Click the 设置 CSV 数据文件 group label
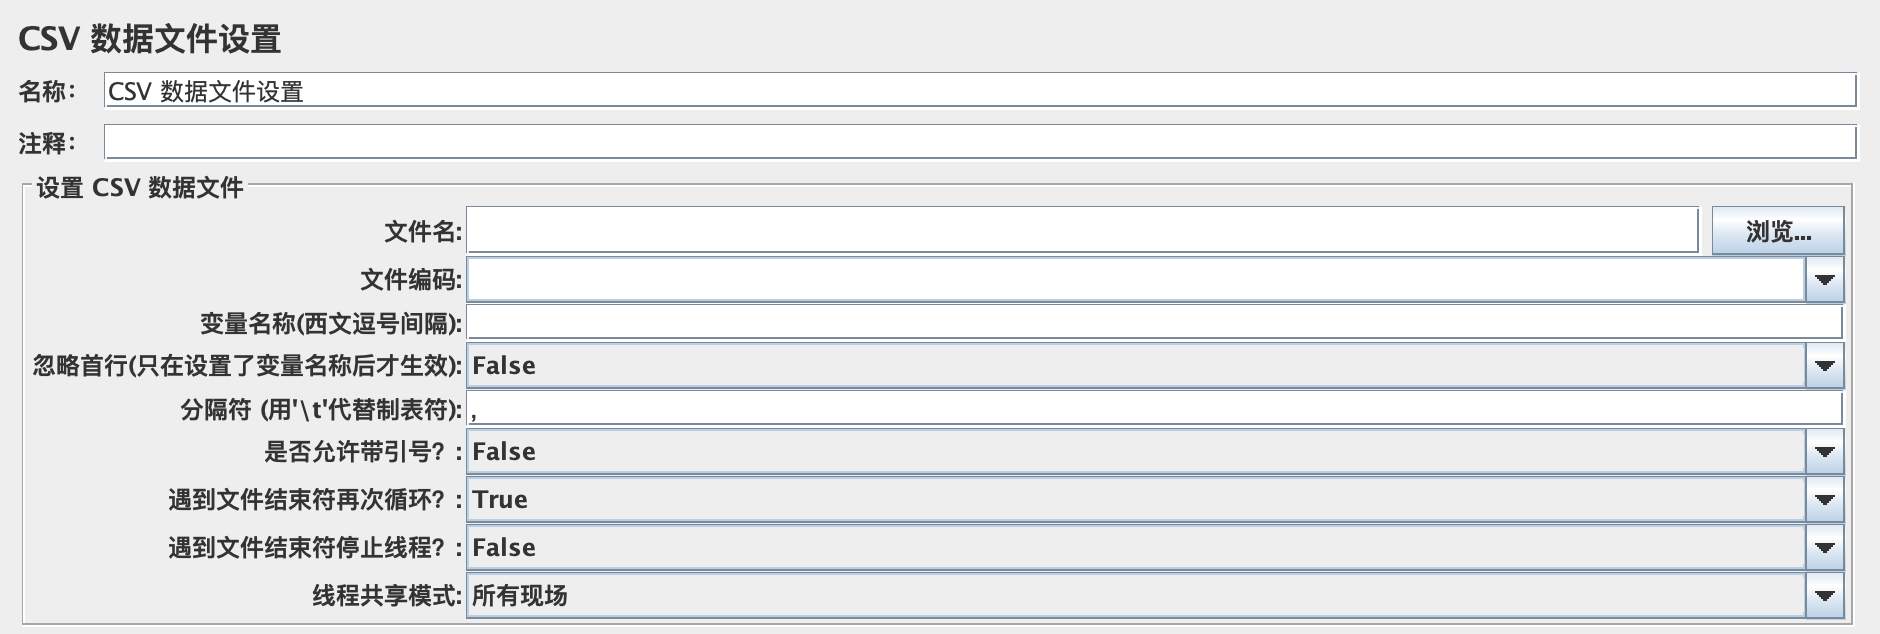The width and height of the screenshot is (1880, 634). [x=140, y=188]
